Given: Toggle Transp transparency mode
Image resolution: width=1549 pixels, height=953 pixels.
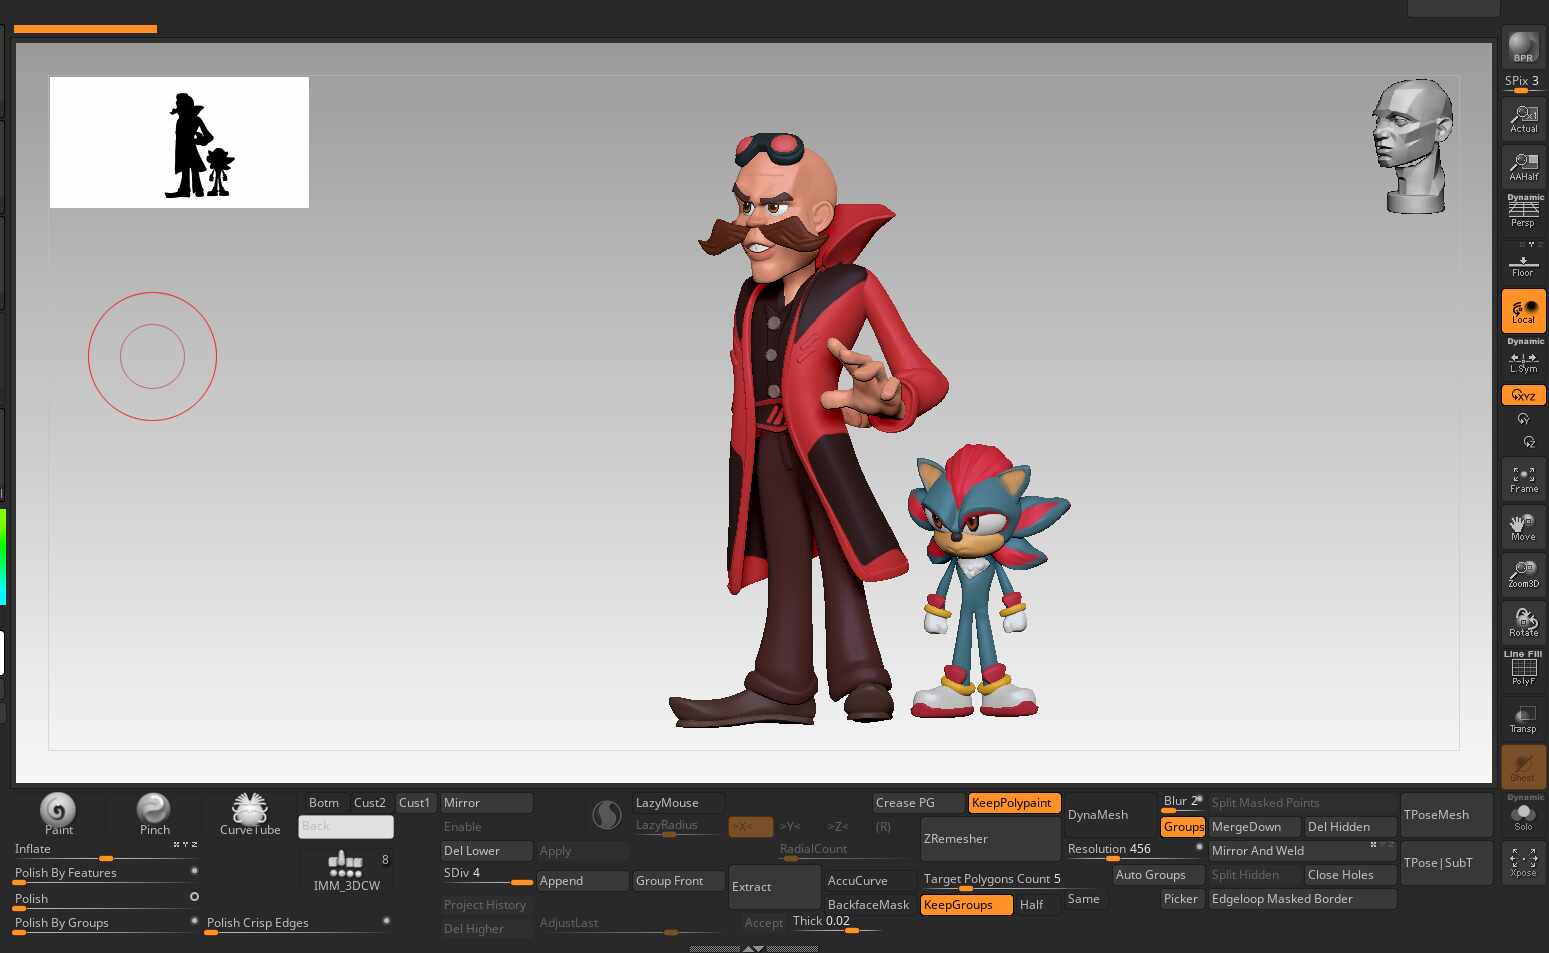Looking at the screenshot, I should tap(1523, 718).
